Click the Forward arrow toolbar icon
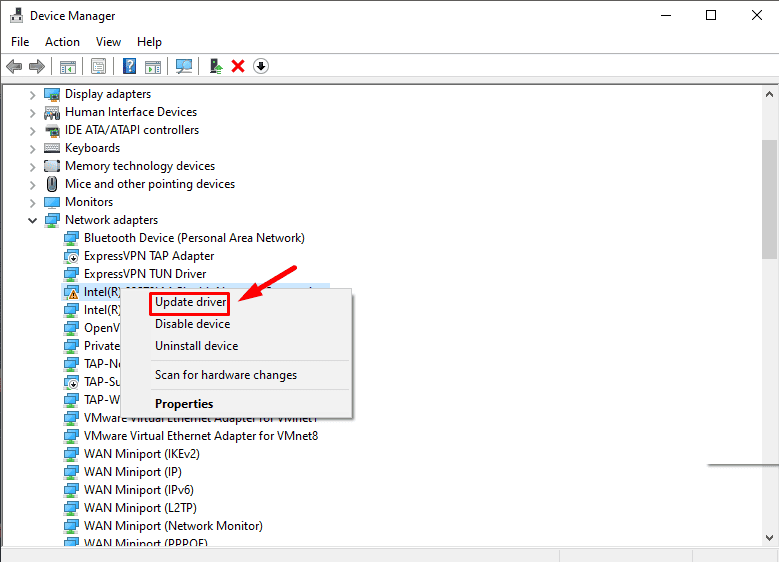The image size is (779, 562). [37, 66]
